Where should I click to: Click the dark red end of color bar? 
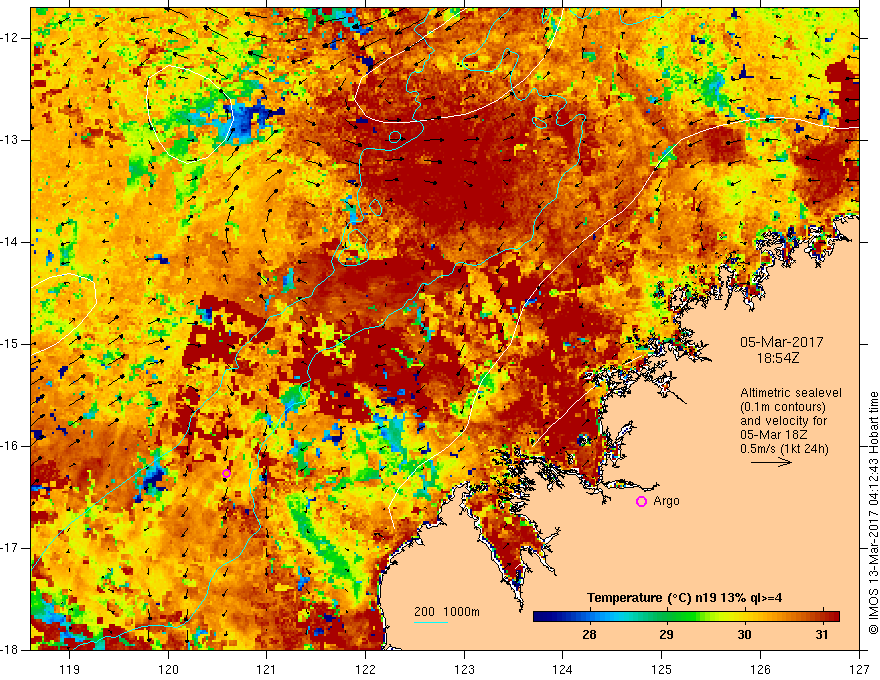pyautogui.click(x=832, y=616)
